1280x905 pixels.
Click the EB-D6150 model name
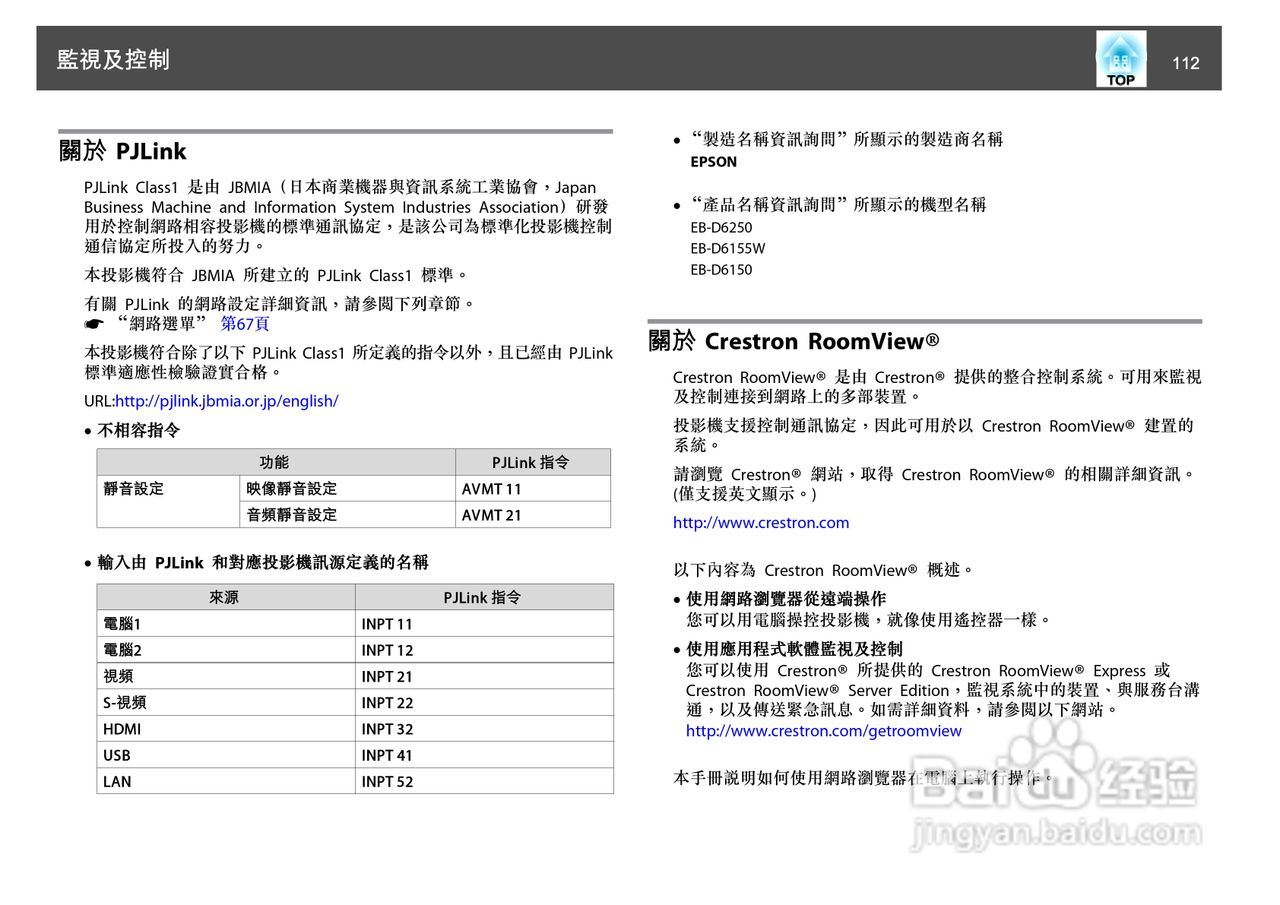click(720, 269)
